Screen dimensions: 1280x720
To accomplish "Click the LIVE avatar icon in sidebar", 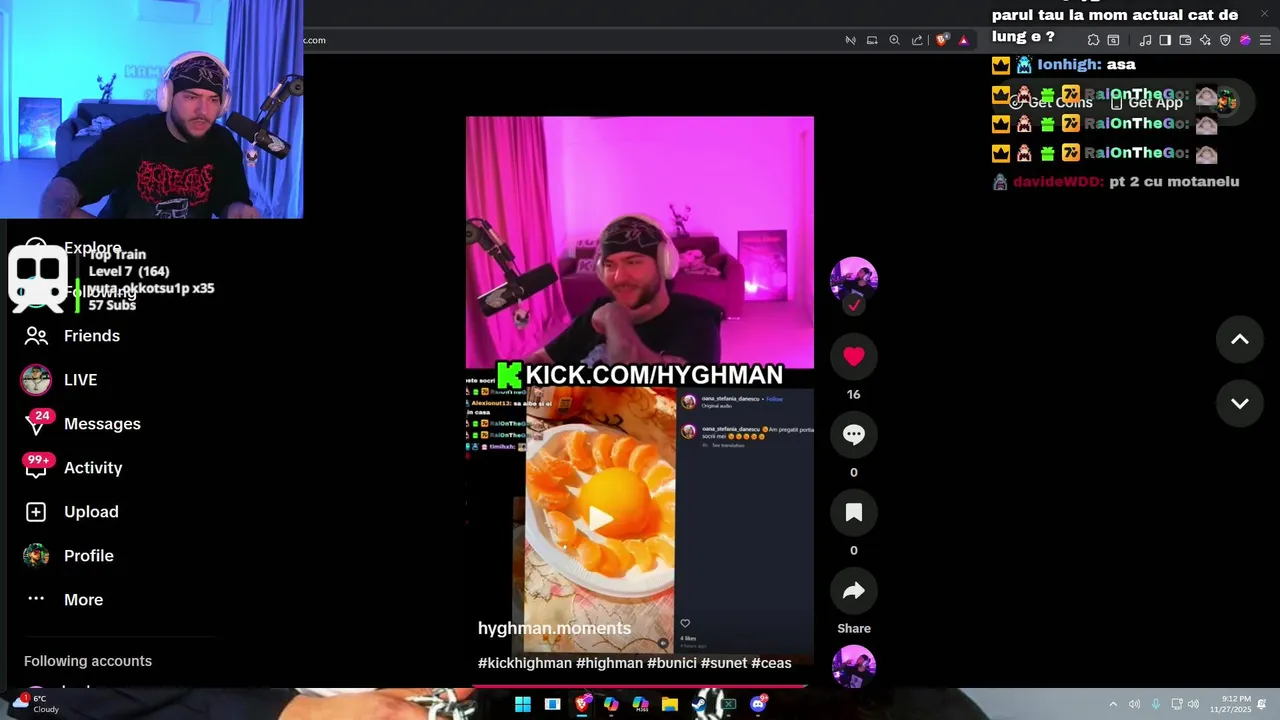I will (x=36, y=380).
